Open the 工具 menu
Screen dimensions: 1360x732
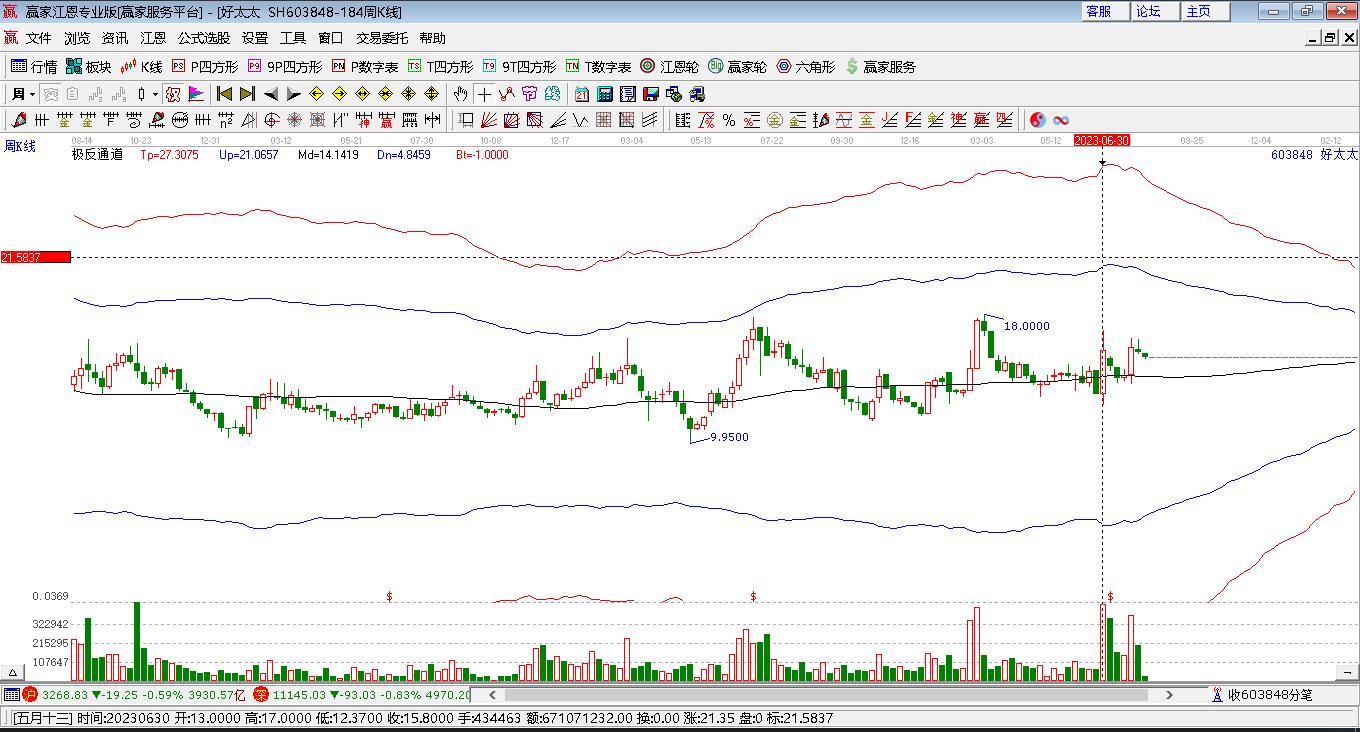pos(293,38)
